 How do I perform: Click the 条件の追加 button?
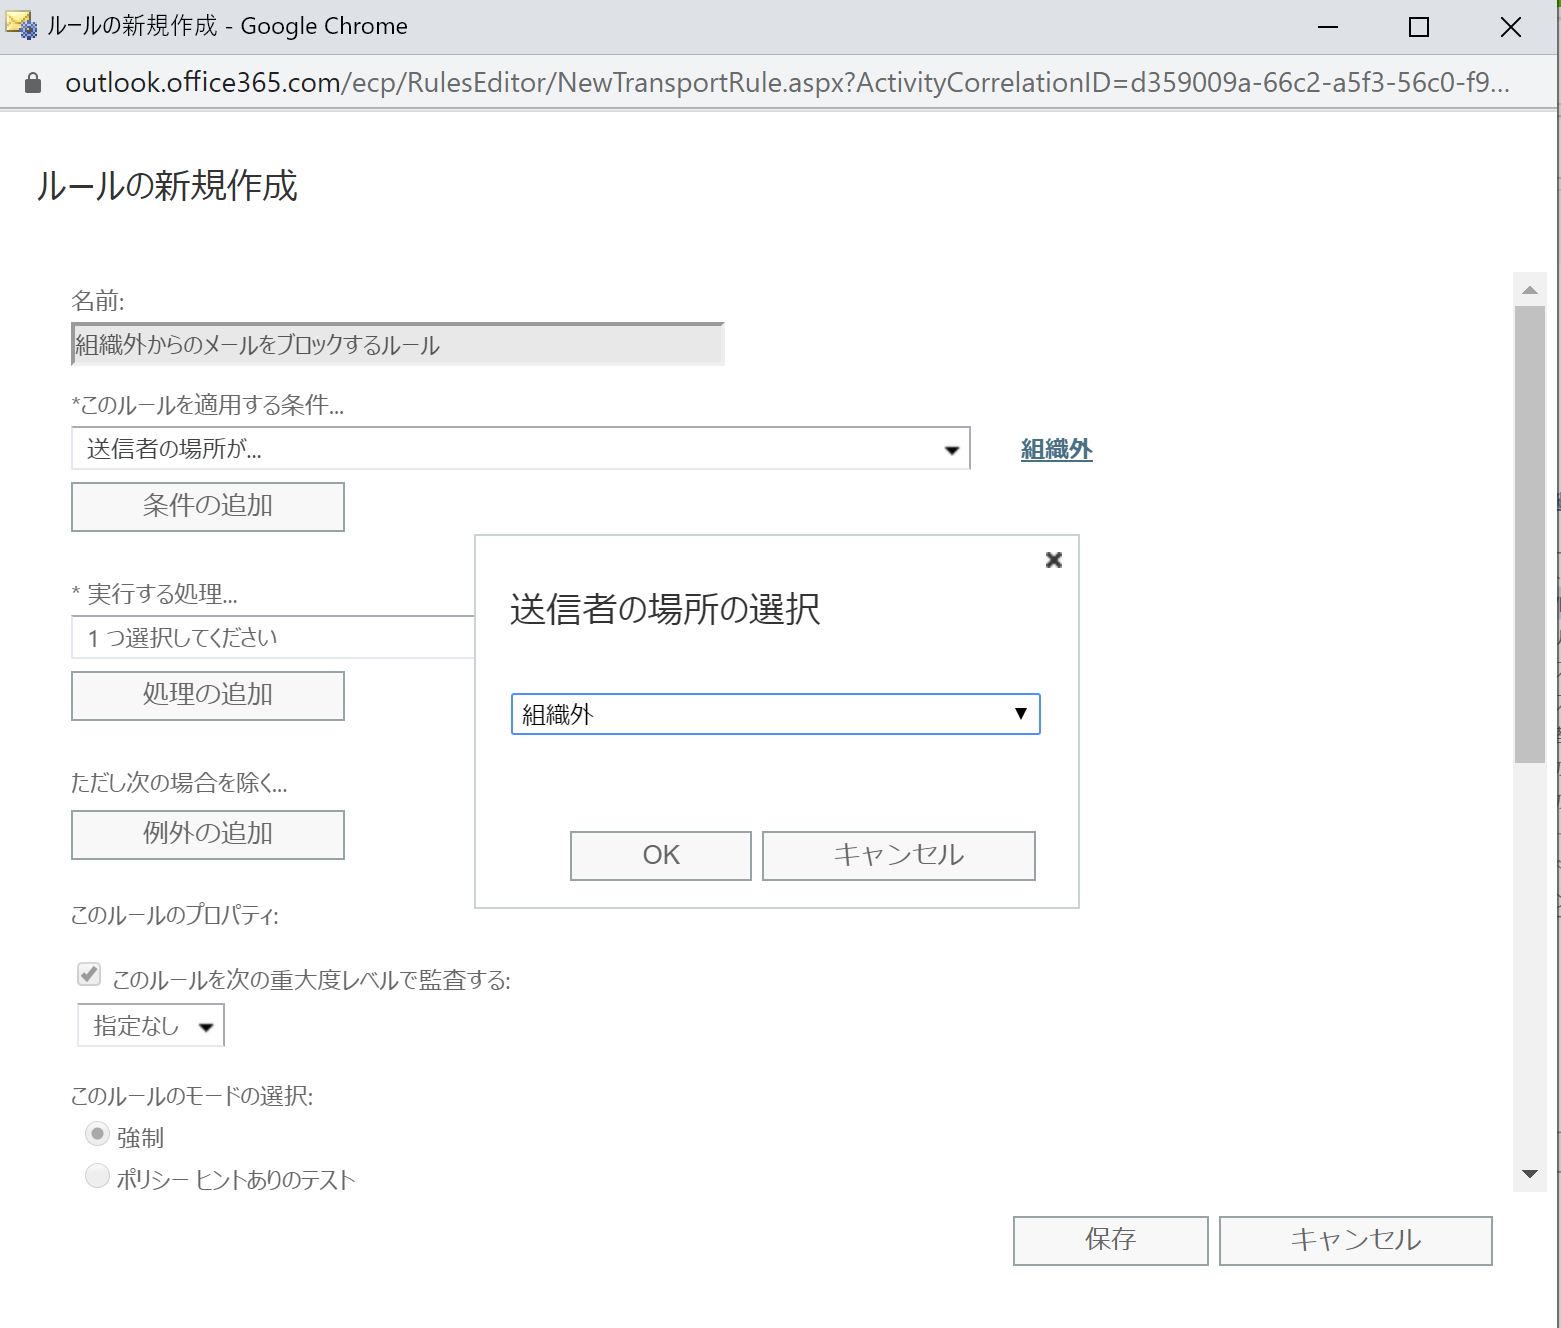click(x=208, y=507)
